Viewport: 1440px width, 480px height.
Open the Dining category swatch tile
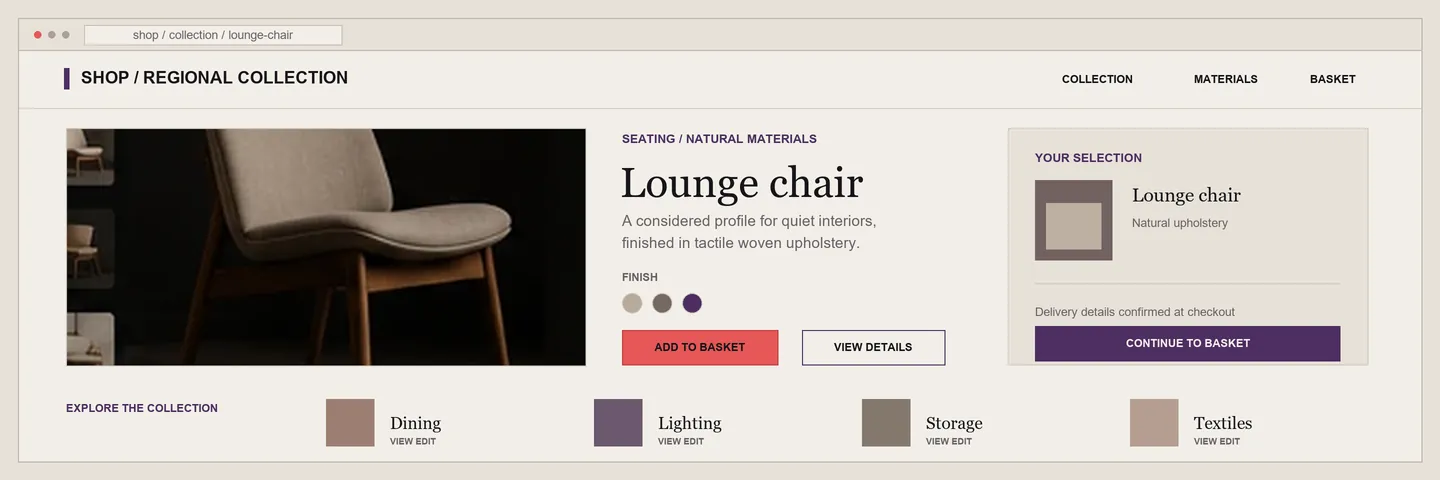[350, 423]
